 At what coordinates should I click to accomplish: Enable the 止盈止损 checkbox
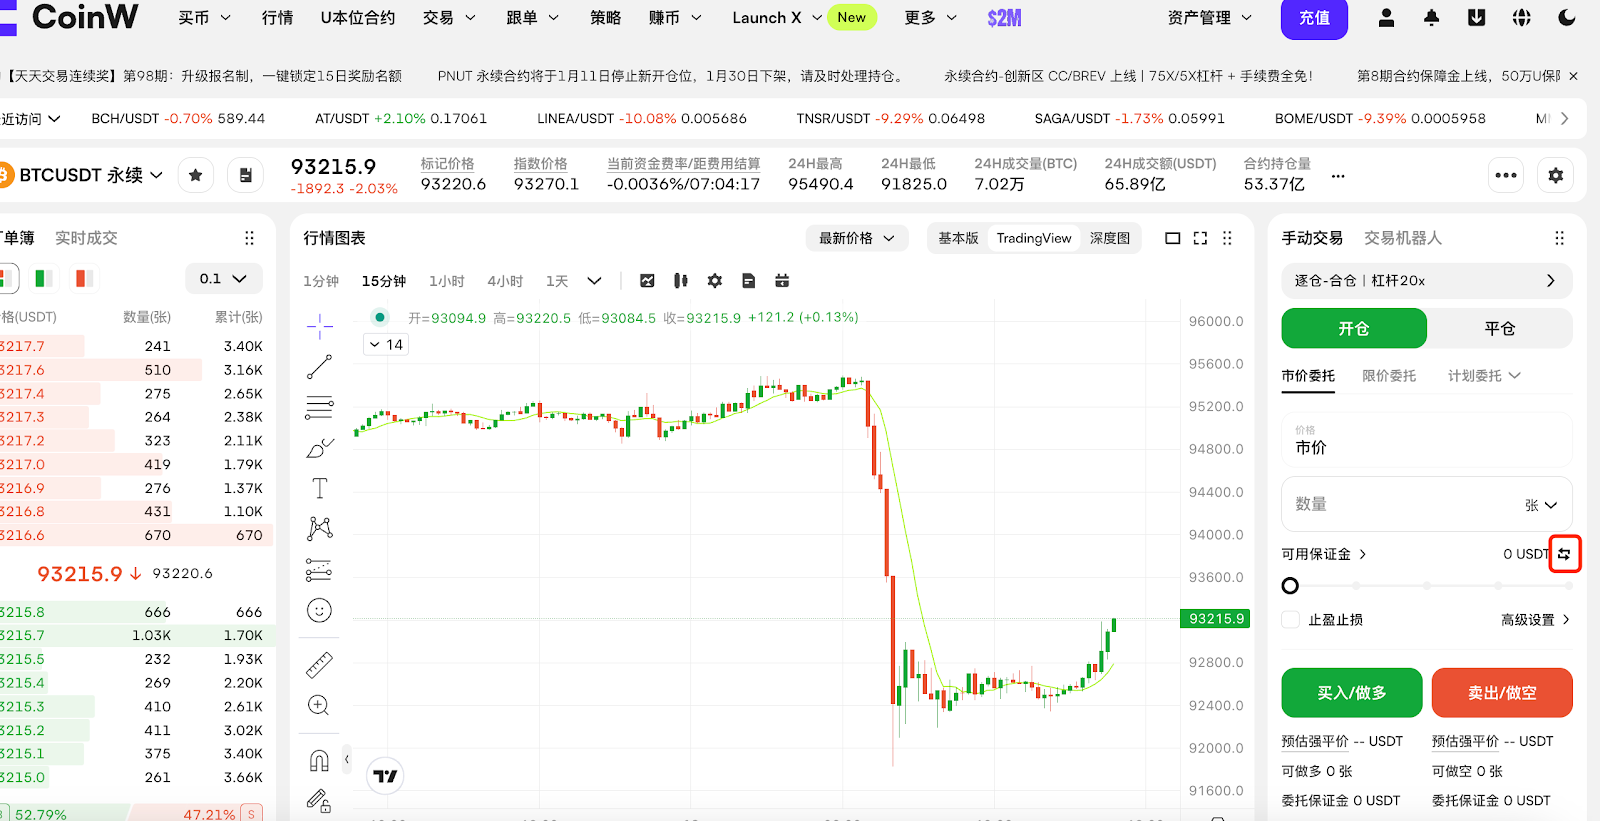(1291, 620)
